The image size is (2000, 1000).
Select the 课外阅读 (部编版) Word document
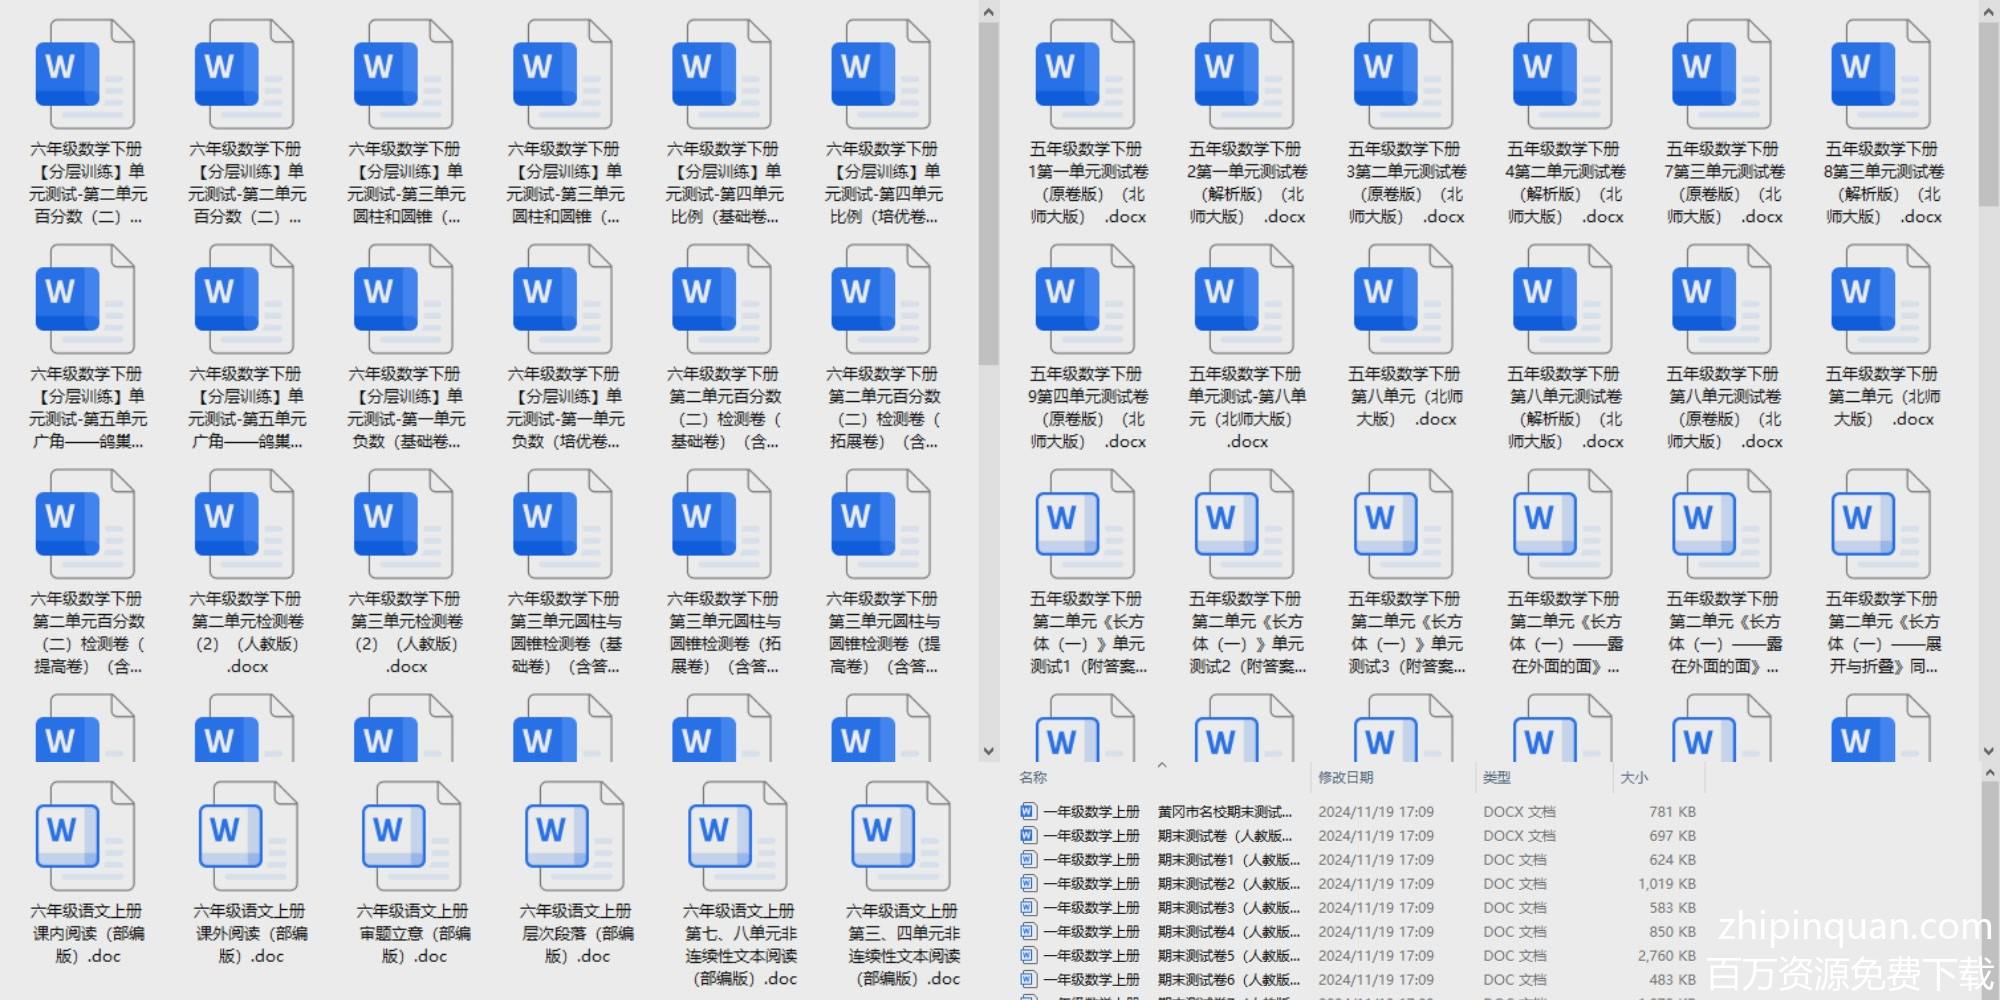(x=249, y=836)
